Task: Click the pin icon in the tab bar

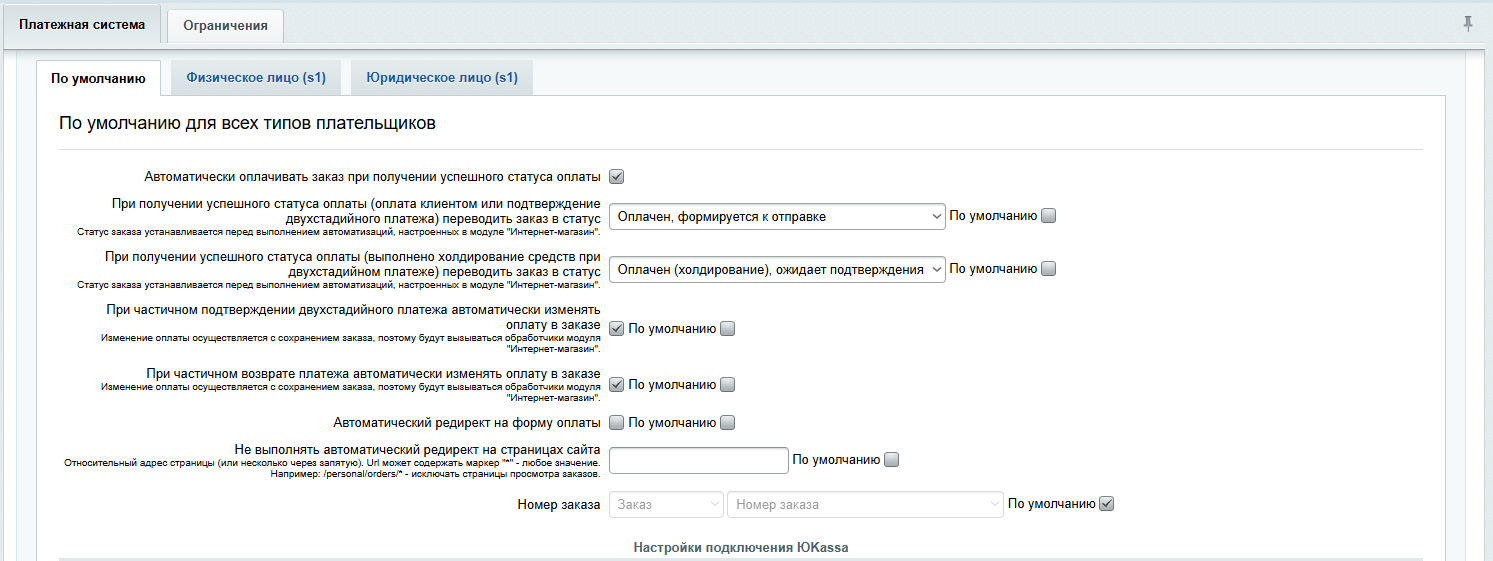Action: coord(1468,24)
